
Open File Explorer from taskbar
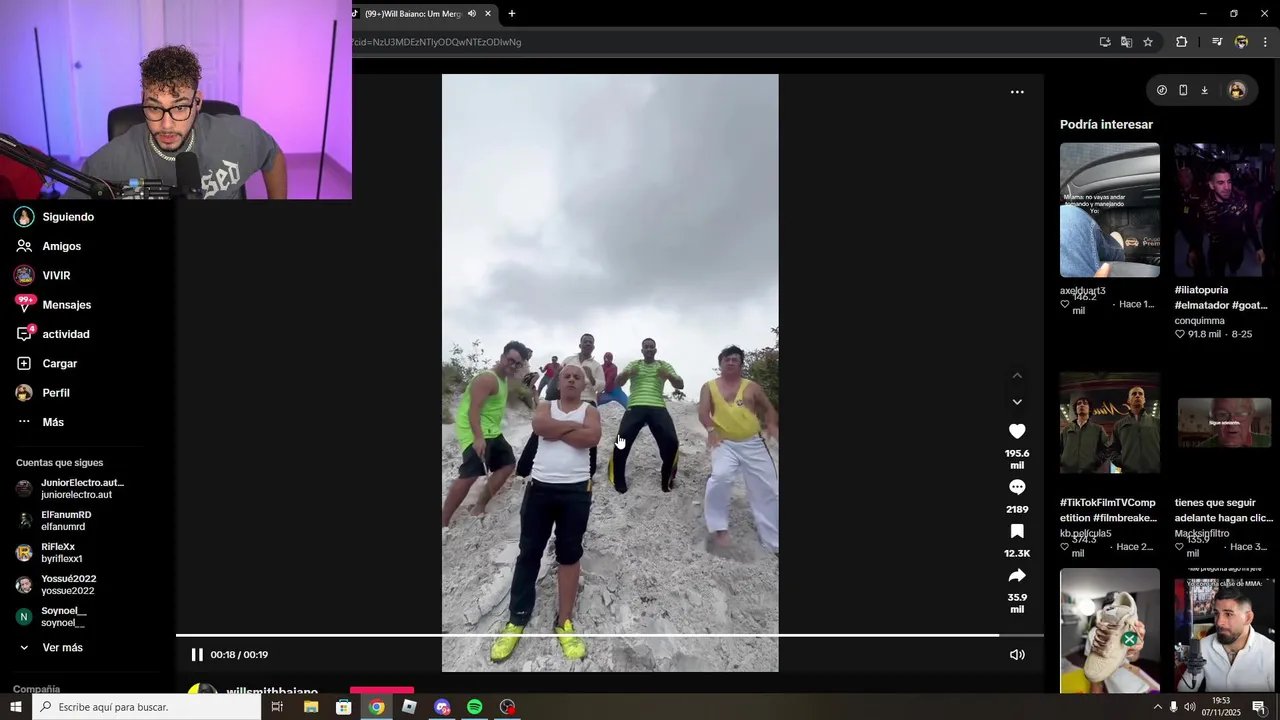[x=311, y=707]
